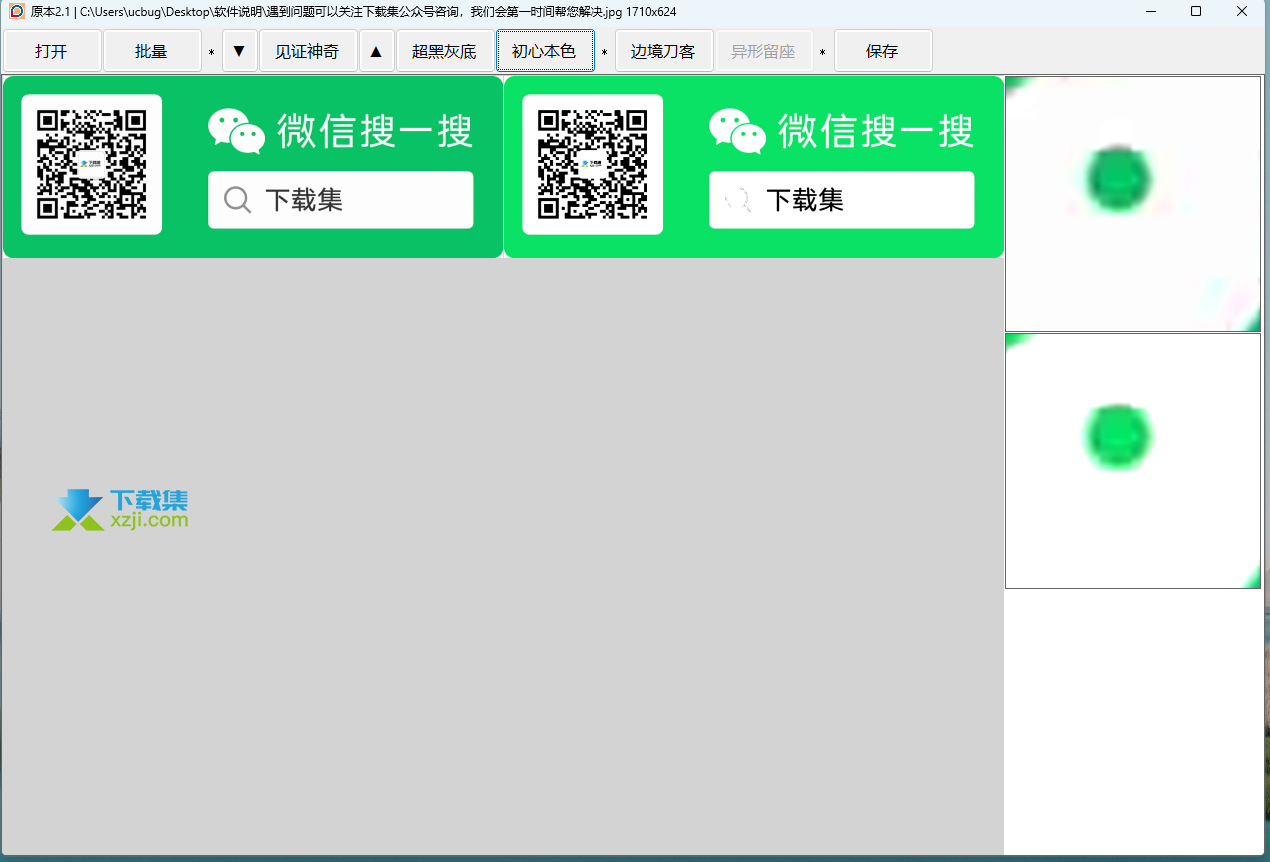This screenshot has width=1270, height=862.
Task: Click the 打开 button to open an image
Action: pos(52,51)
